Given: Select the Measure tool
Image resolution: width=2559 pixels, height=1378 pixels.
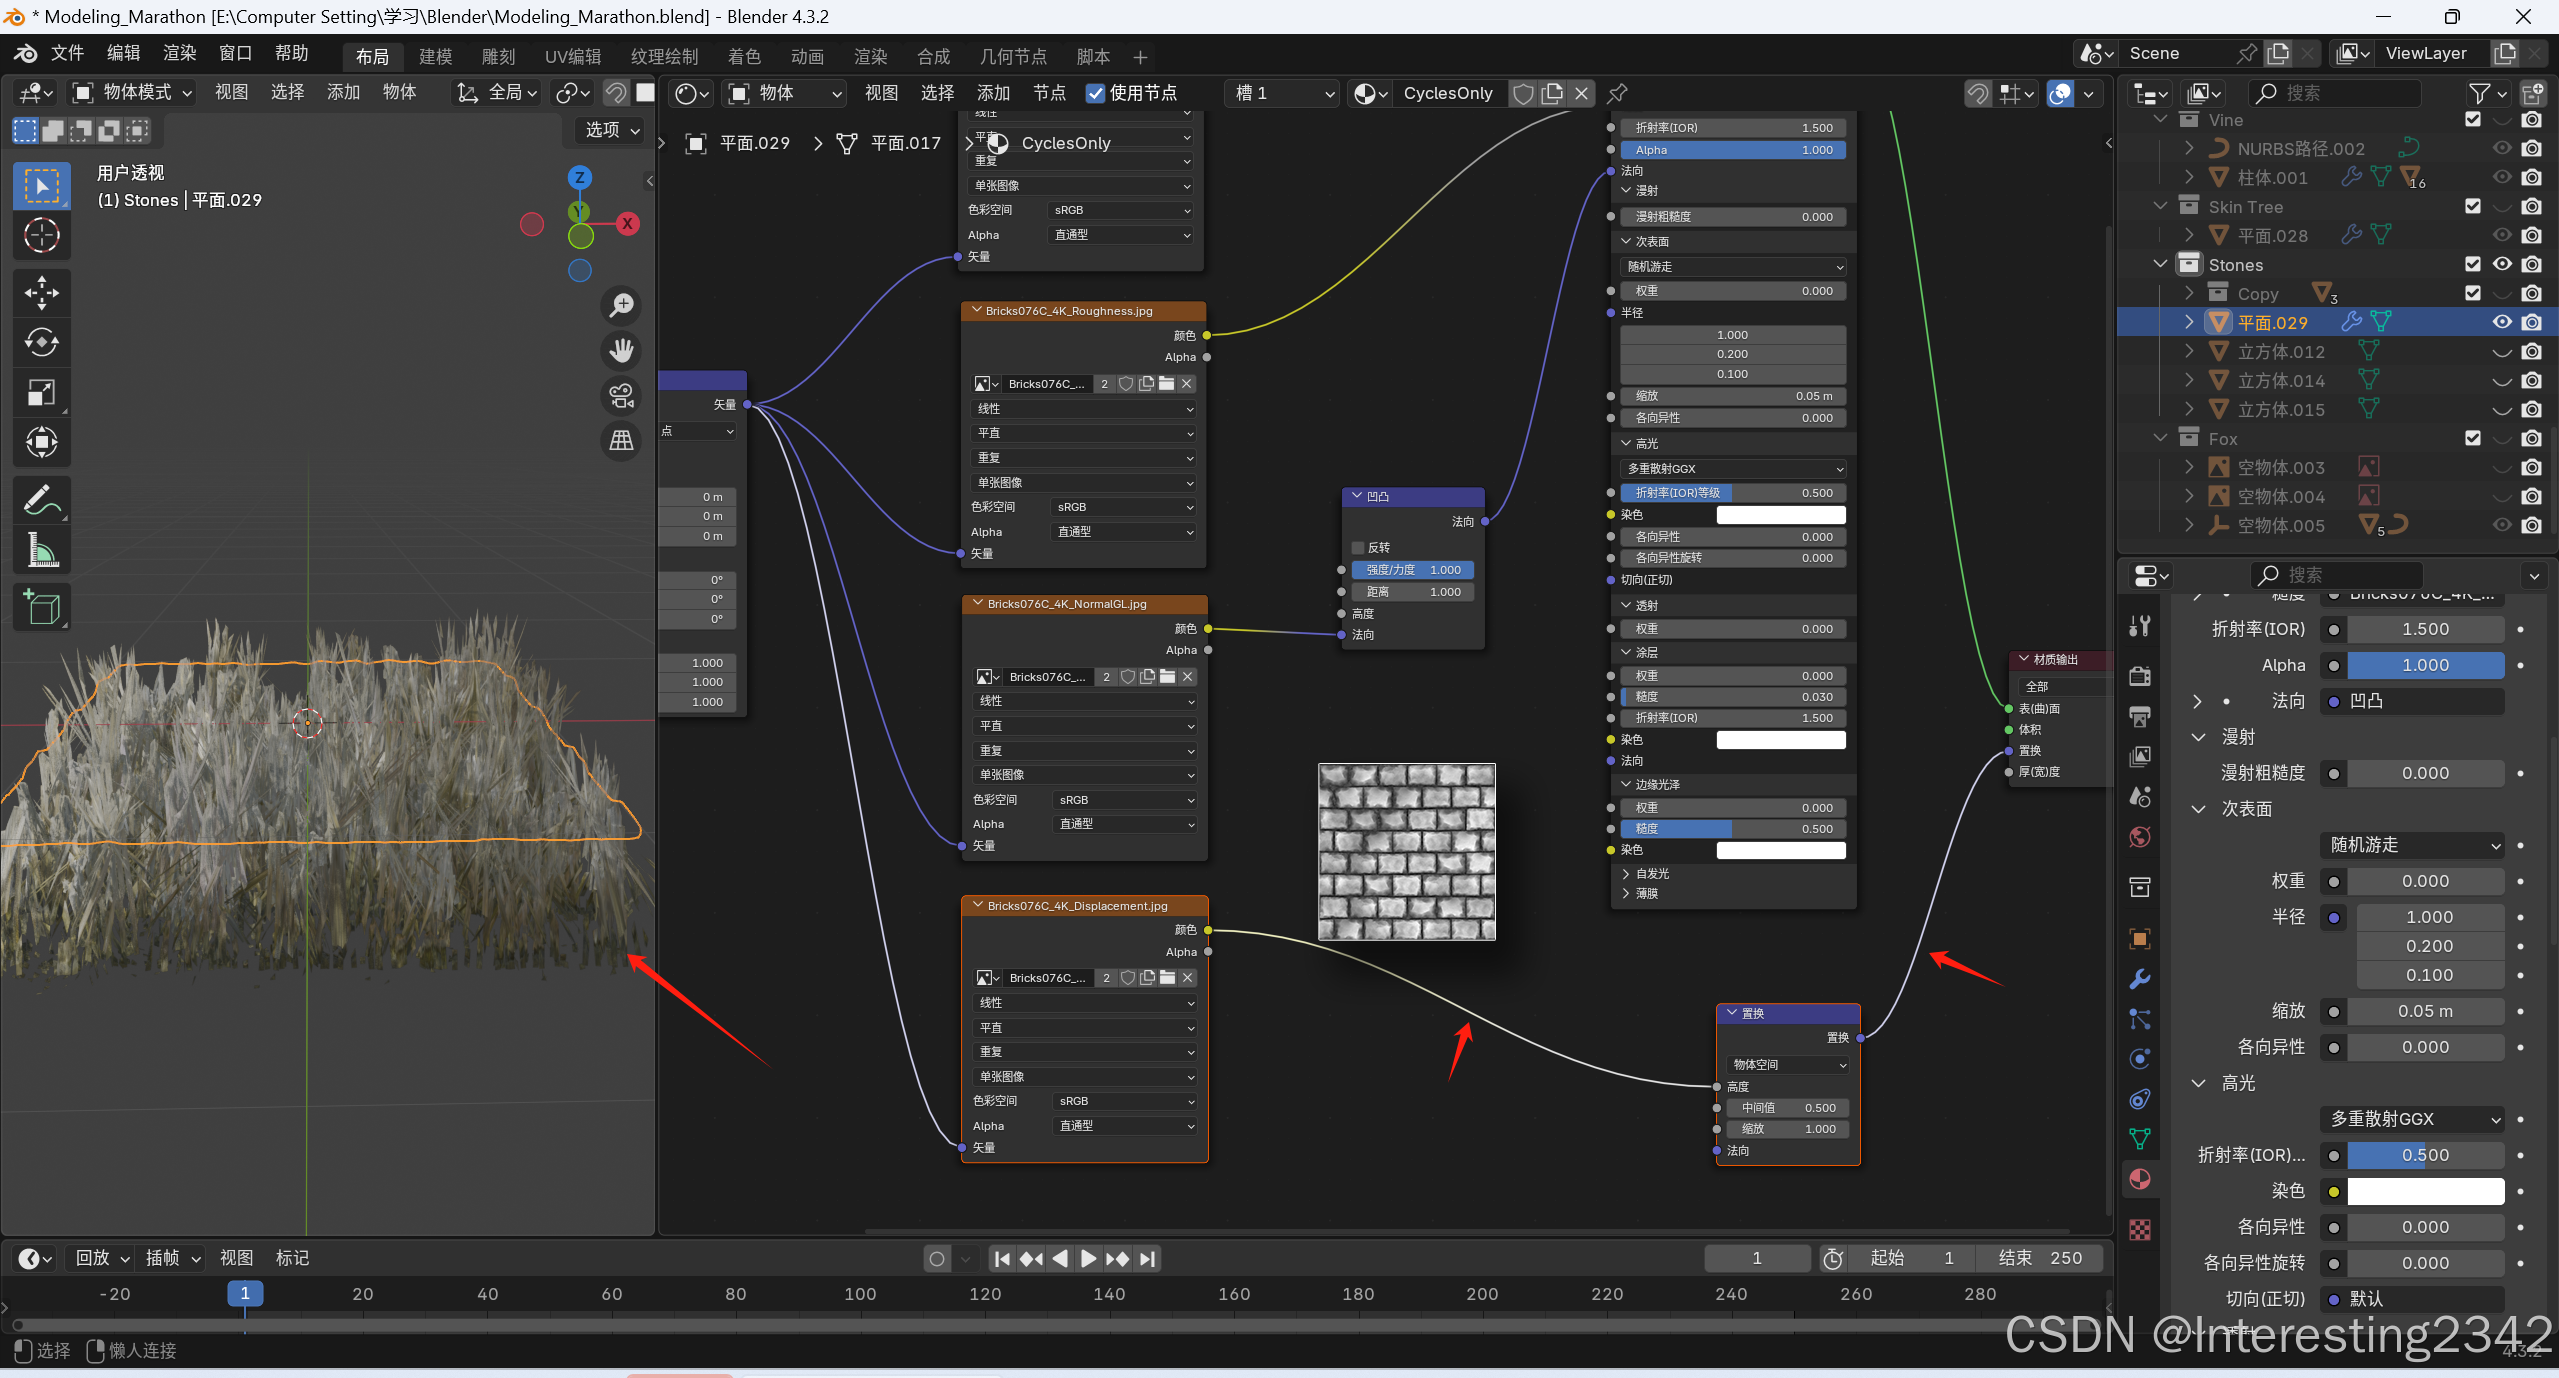Looking at the screenshot, I should 41,549.
